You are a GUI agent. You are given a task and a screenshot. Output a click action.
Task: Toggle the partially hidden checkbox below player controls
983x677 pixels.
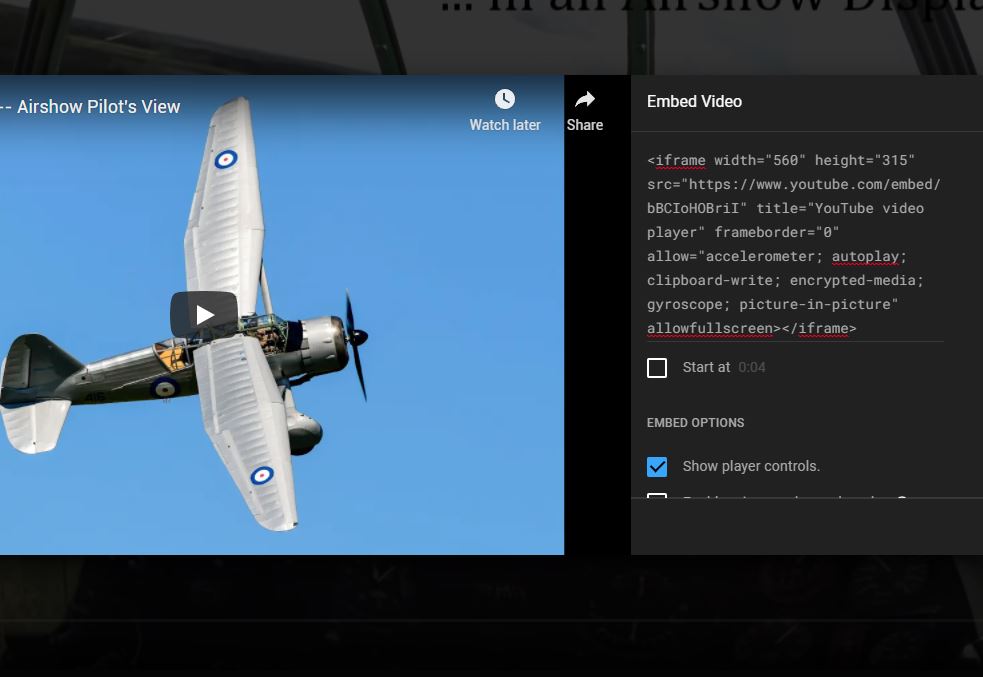click(657, 496)
